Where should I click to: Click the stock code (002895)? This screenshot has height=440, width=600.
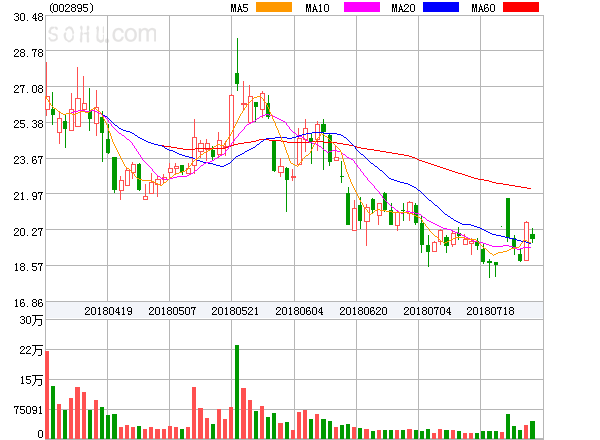(x=72, y=8)
